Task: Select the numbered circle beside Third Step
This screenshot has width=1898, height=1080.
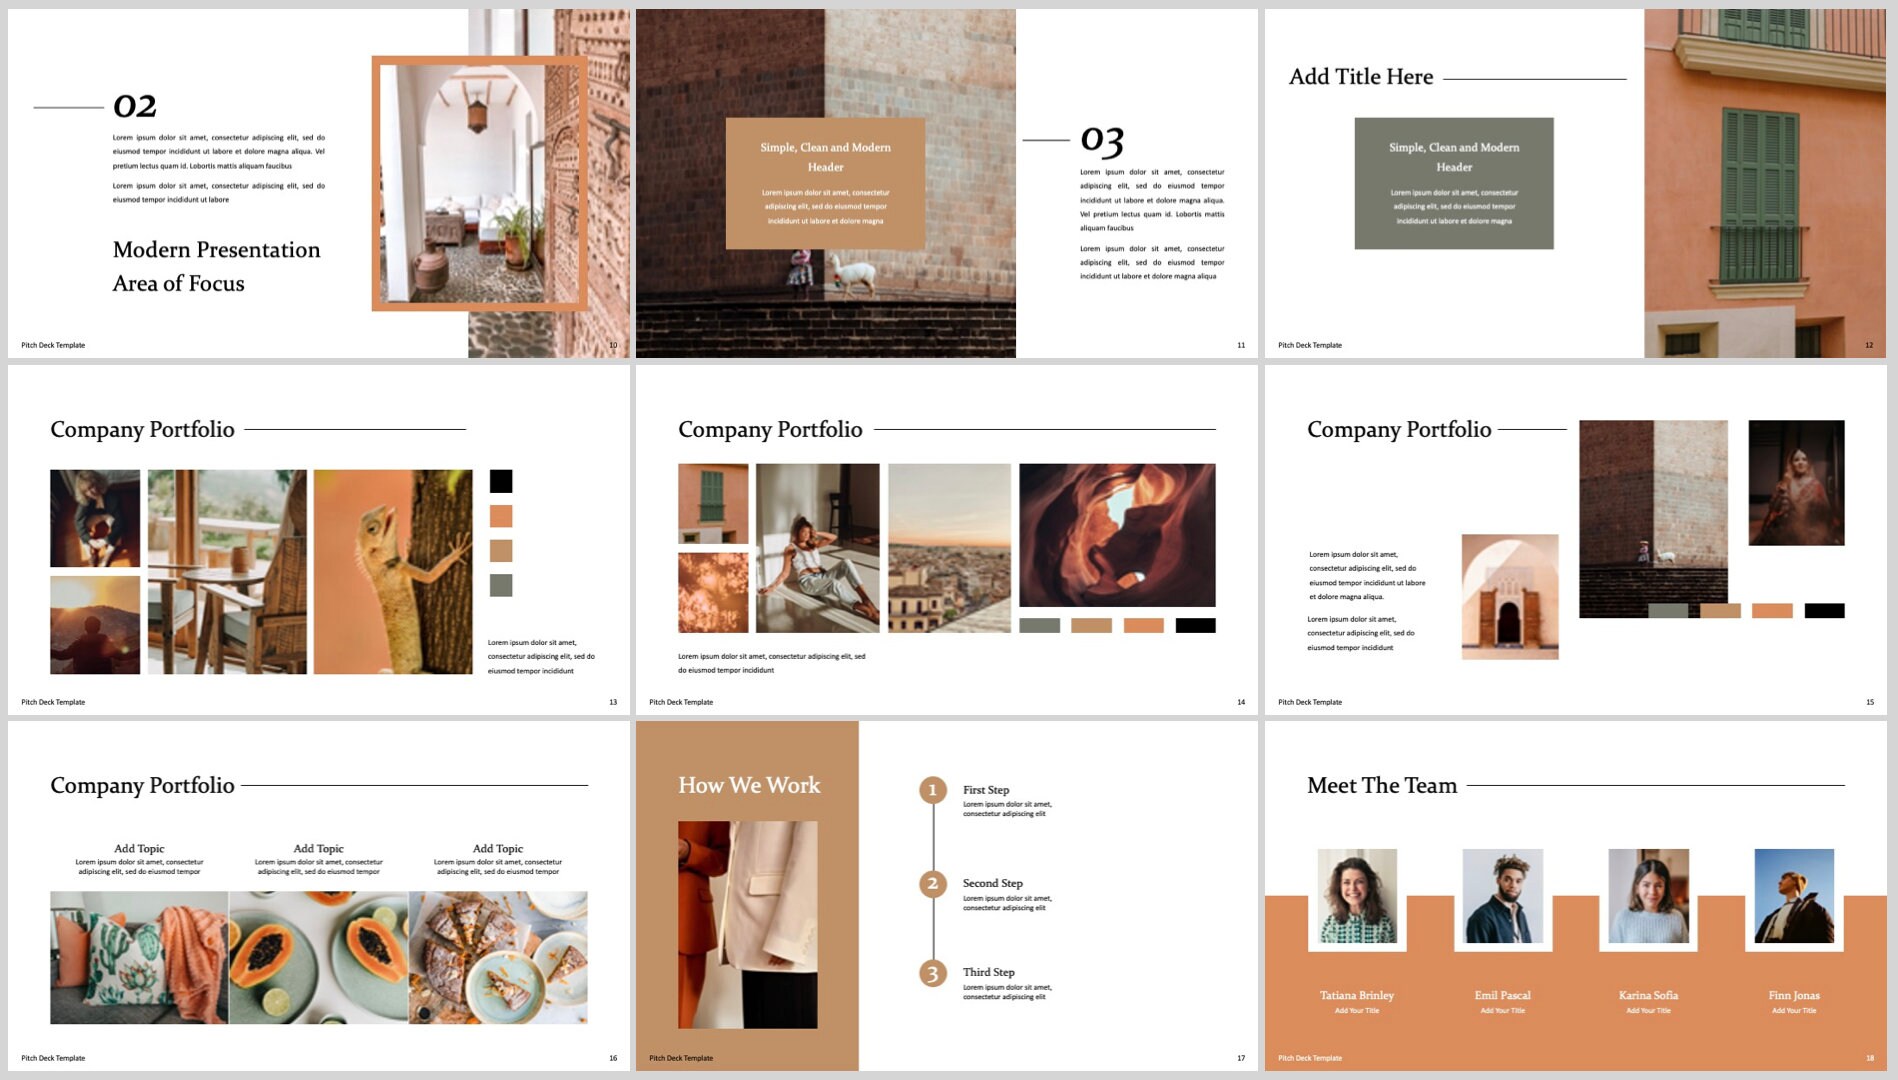Action: coord(932,971)
